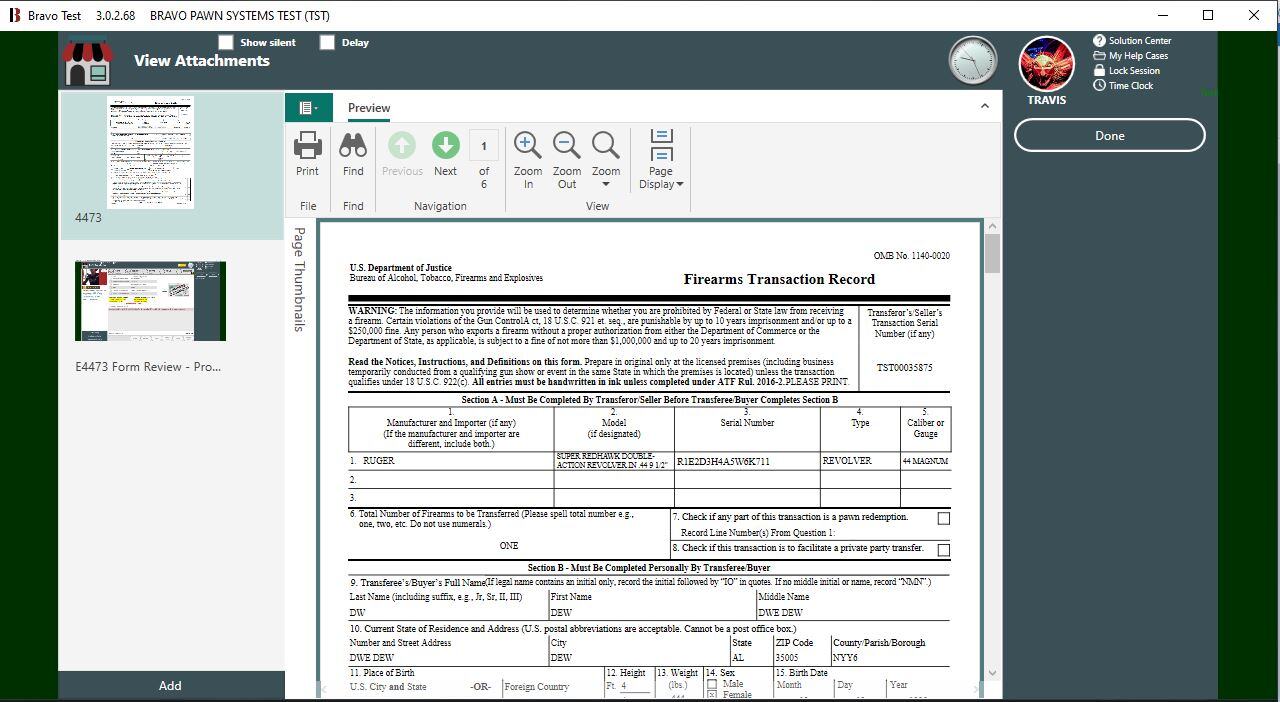The height and width of the screenshot is (702, 1280).
Task: Click the ZIP code 35005
Action: [787, 658]
